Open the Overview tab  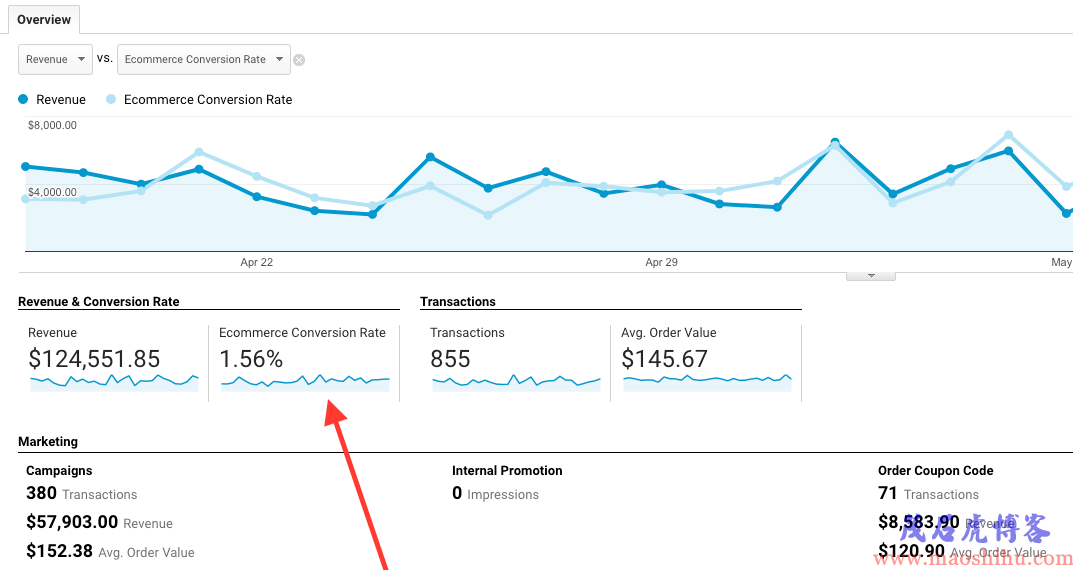[x=44, y=20]
